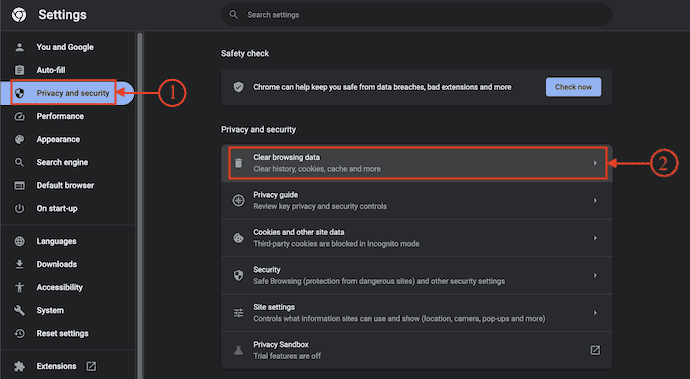Open Privacy Sandbox external link icon
690x379 pixels.
pos(595,350)
